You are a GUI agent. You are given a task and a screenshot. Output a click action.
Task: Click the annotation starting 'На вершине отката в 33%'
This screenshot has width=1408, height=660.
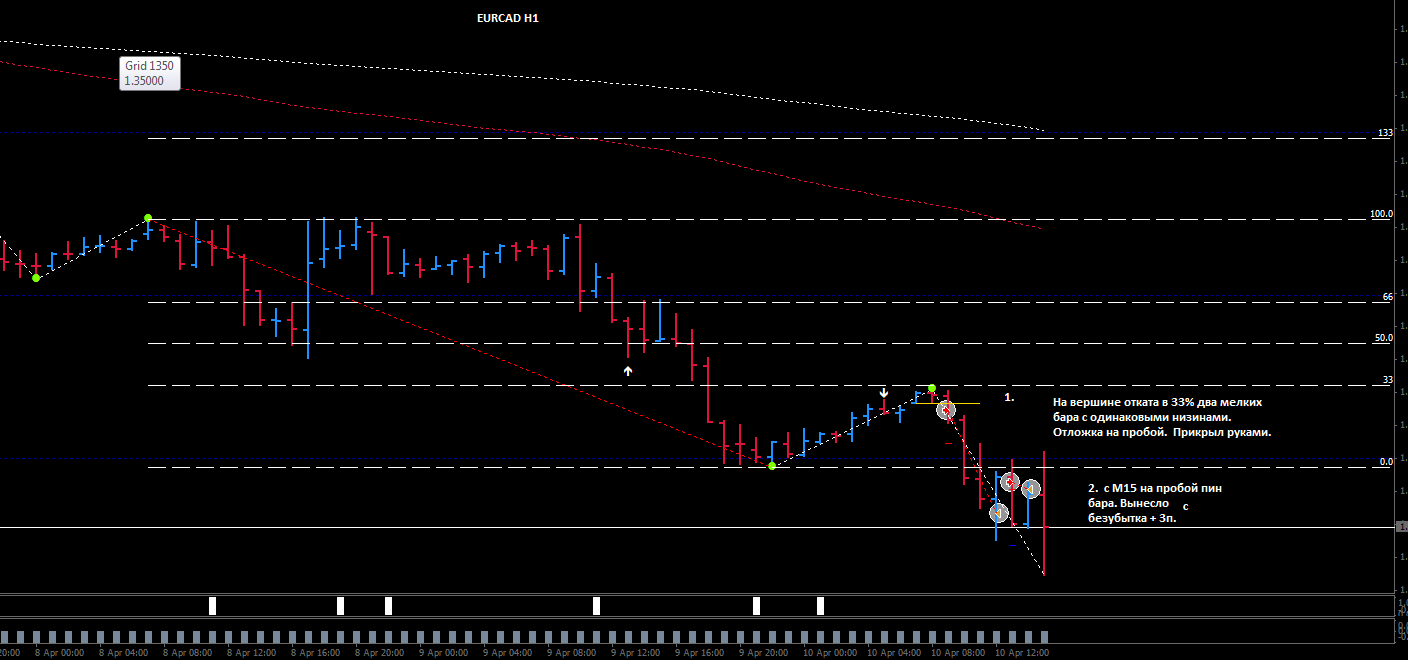(1162, 417)
